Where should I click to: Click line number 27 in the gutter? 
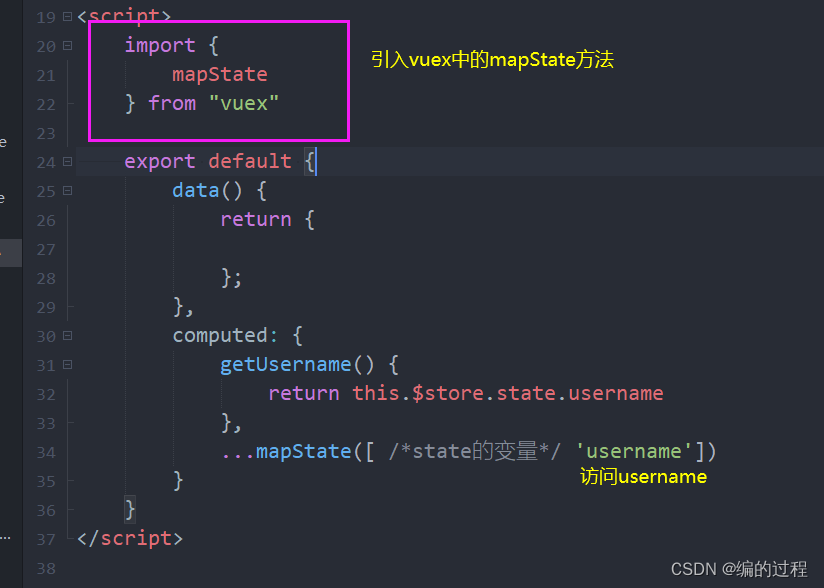click(46, 250)
